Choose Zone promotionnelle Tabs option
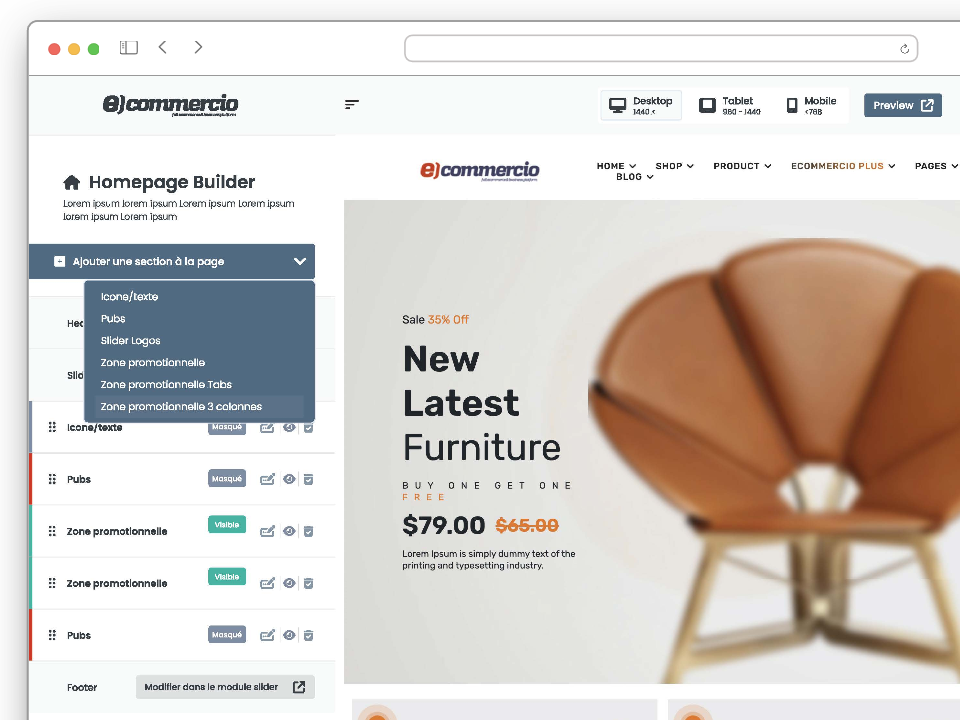Viewport: 960px width, 720px height. point(166,384)
